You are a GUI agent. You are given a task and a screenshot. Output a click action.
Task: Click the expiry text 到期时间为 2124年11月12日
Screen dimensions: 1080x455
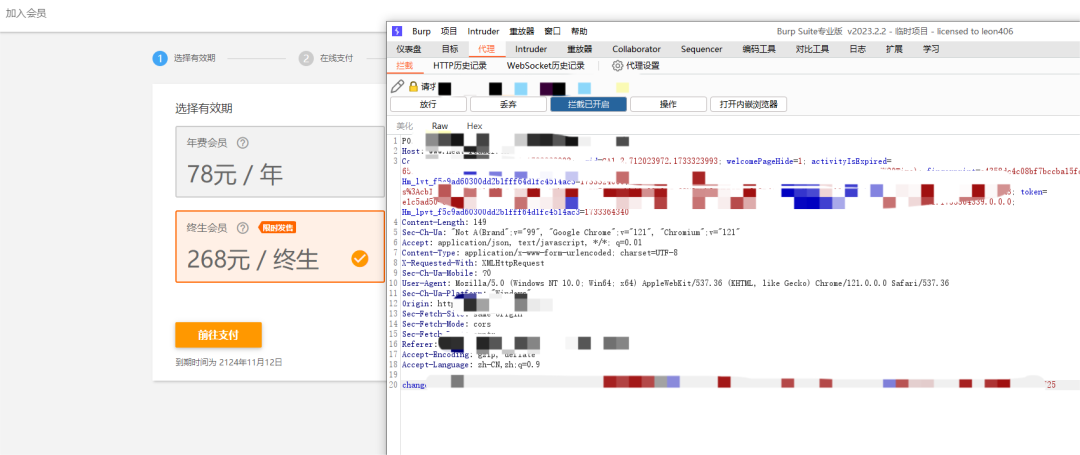[229, 361]
